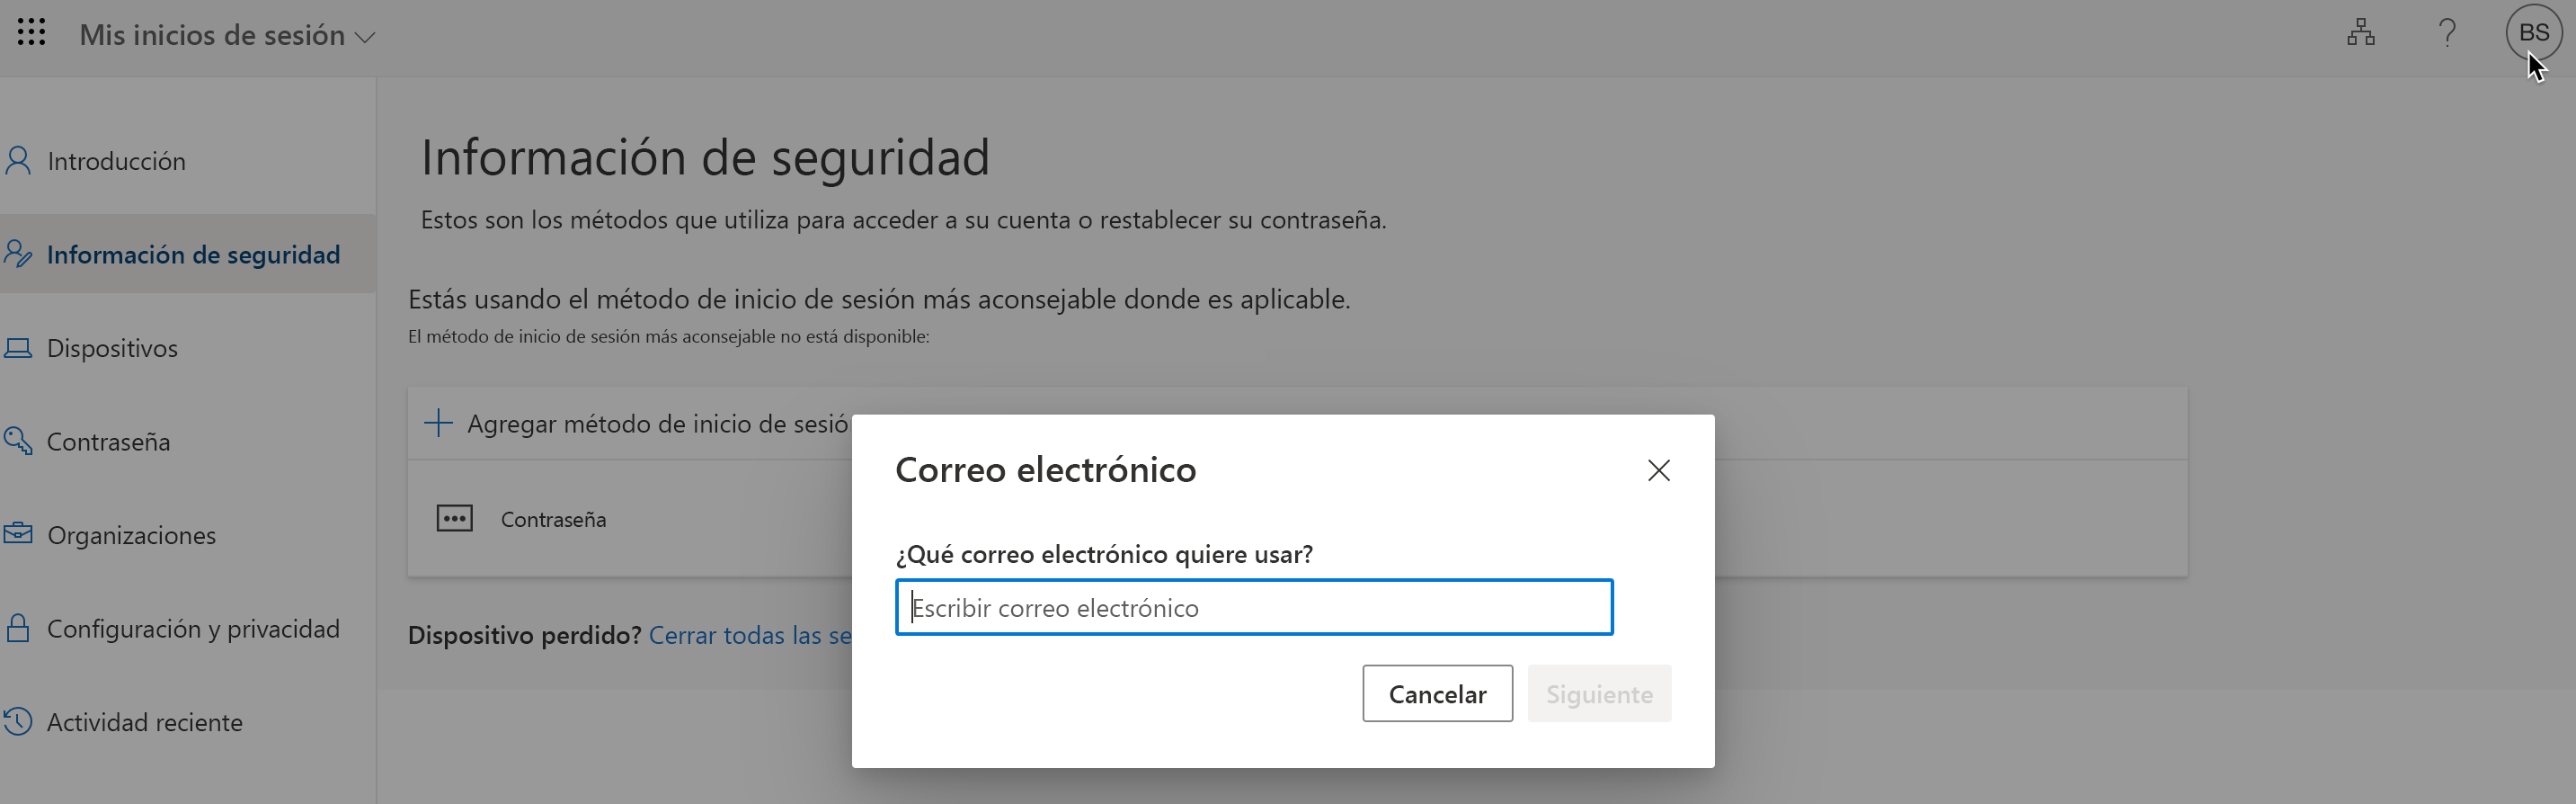Screen dimensions: 2576x804
Task: Click the Dispositivos monitor icon
Action: 18,347
